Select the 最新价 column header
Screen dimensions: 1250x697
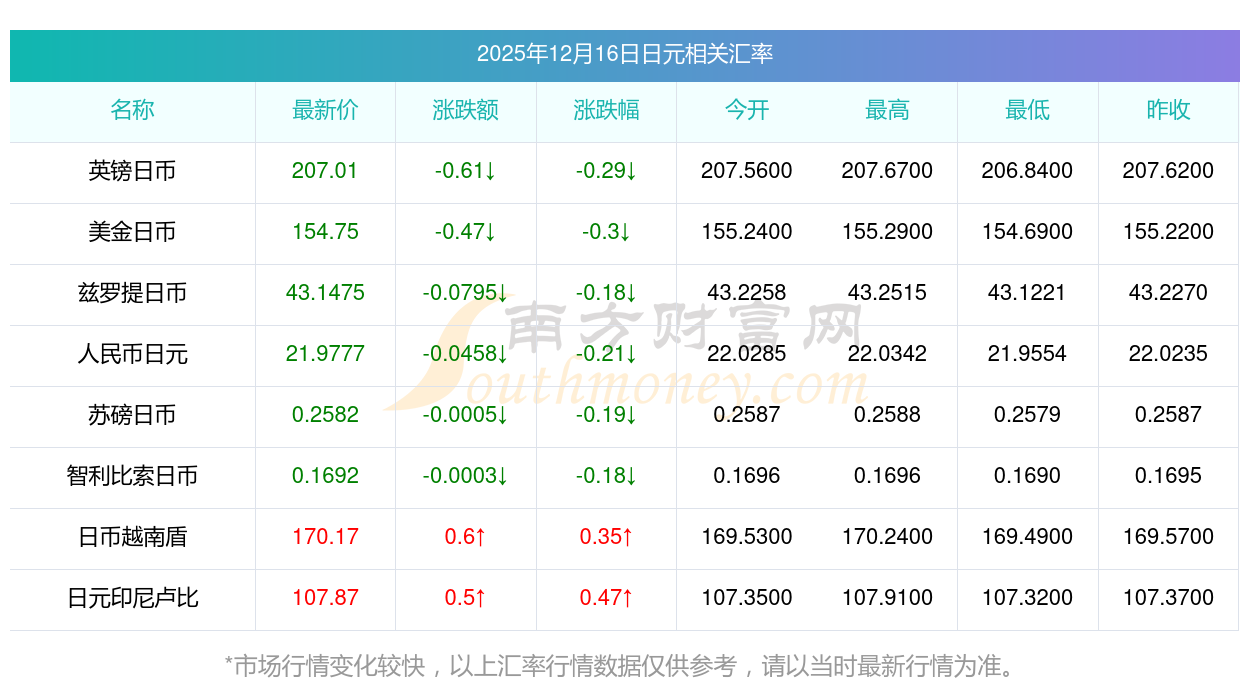325,110
